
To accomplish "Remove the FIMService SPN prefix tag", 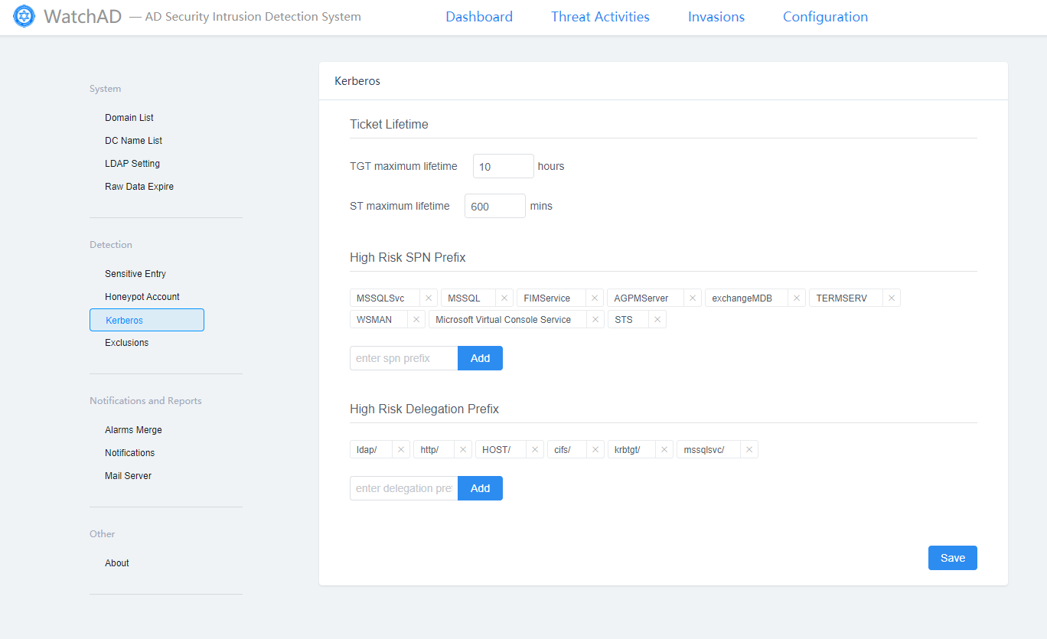I will click(x=594, y=298).
